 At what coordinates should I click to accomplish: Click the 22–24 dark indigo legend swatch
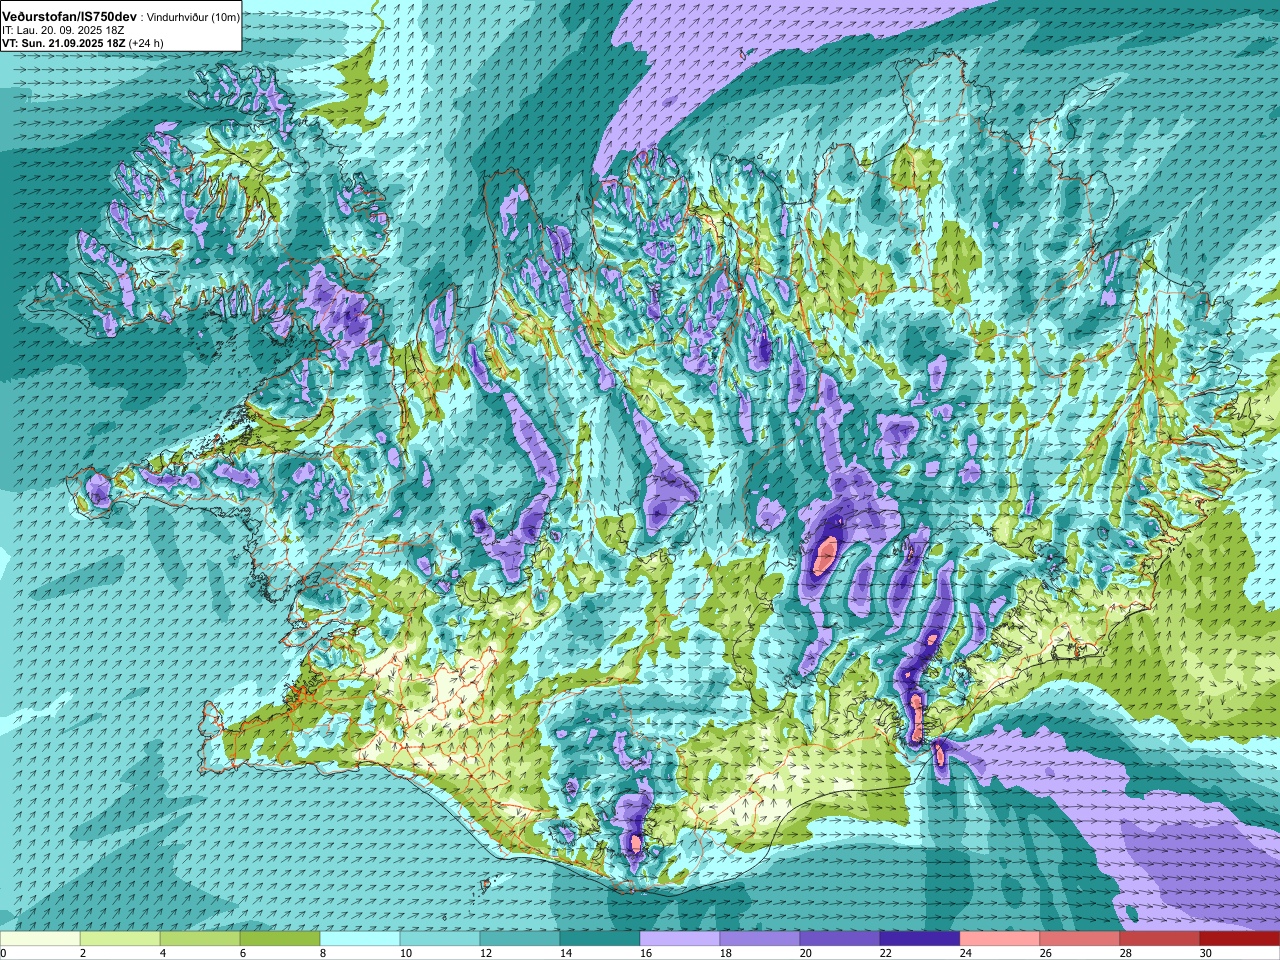click(x=920, y=939)
